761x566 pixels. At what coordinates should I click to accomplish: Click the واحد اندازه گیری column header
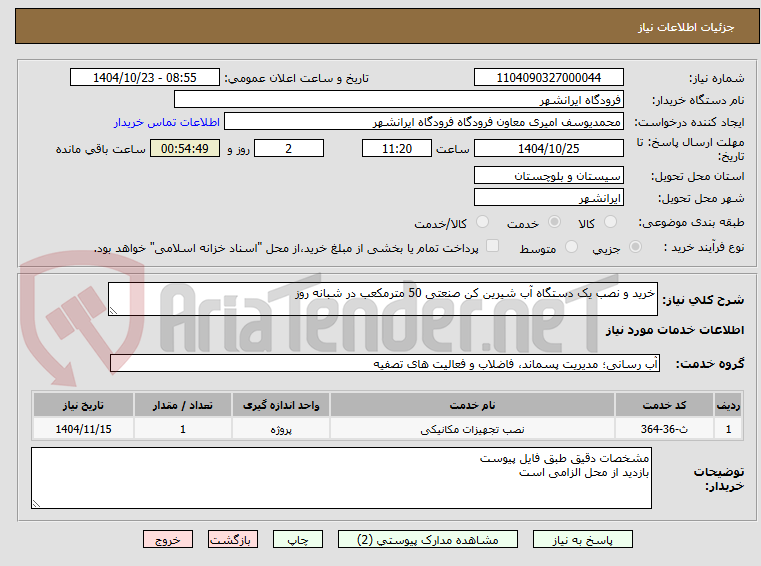pos(281,405)
